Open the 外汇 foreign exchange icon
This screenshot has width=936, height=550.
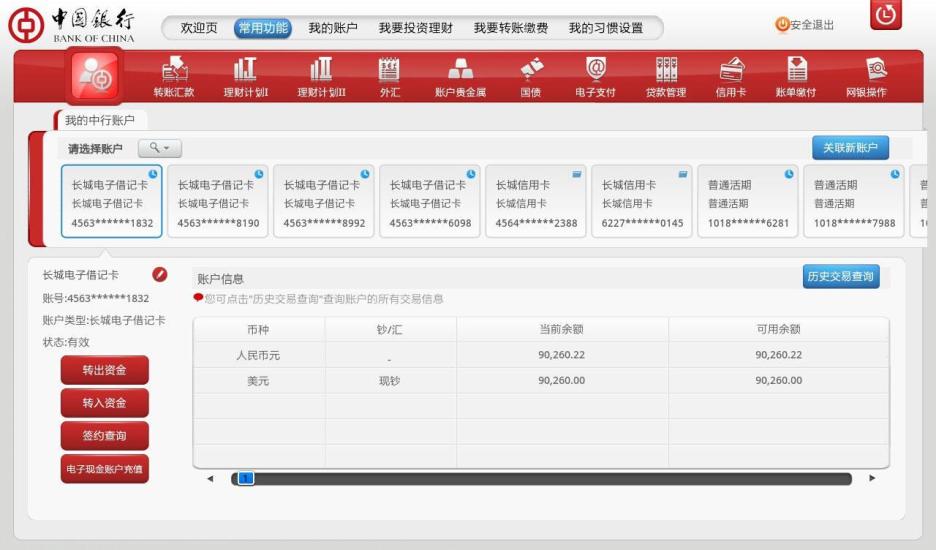[389, 70]
